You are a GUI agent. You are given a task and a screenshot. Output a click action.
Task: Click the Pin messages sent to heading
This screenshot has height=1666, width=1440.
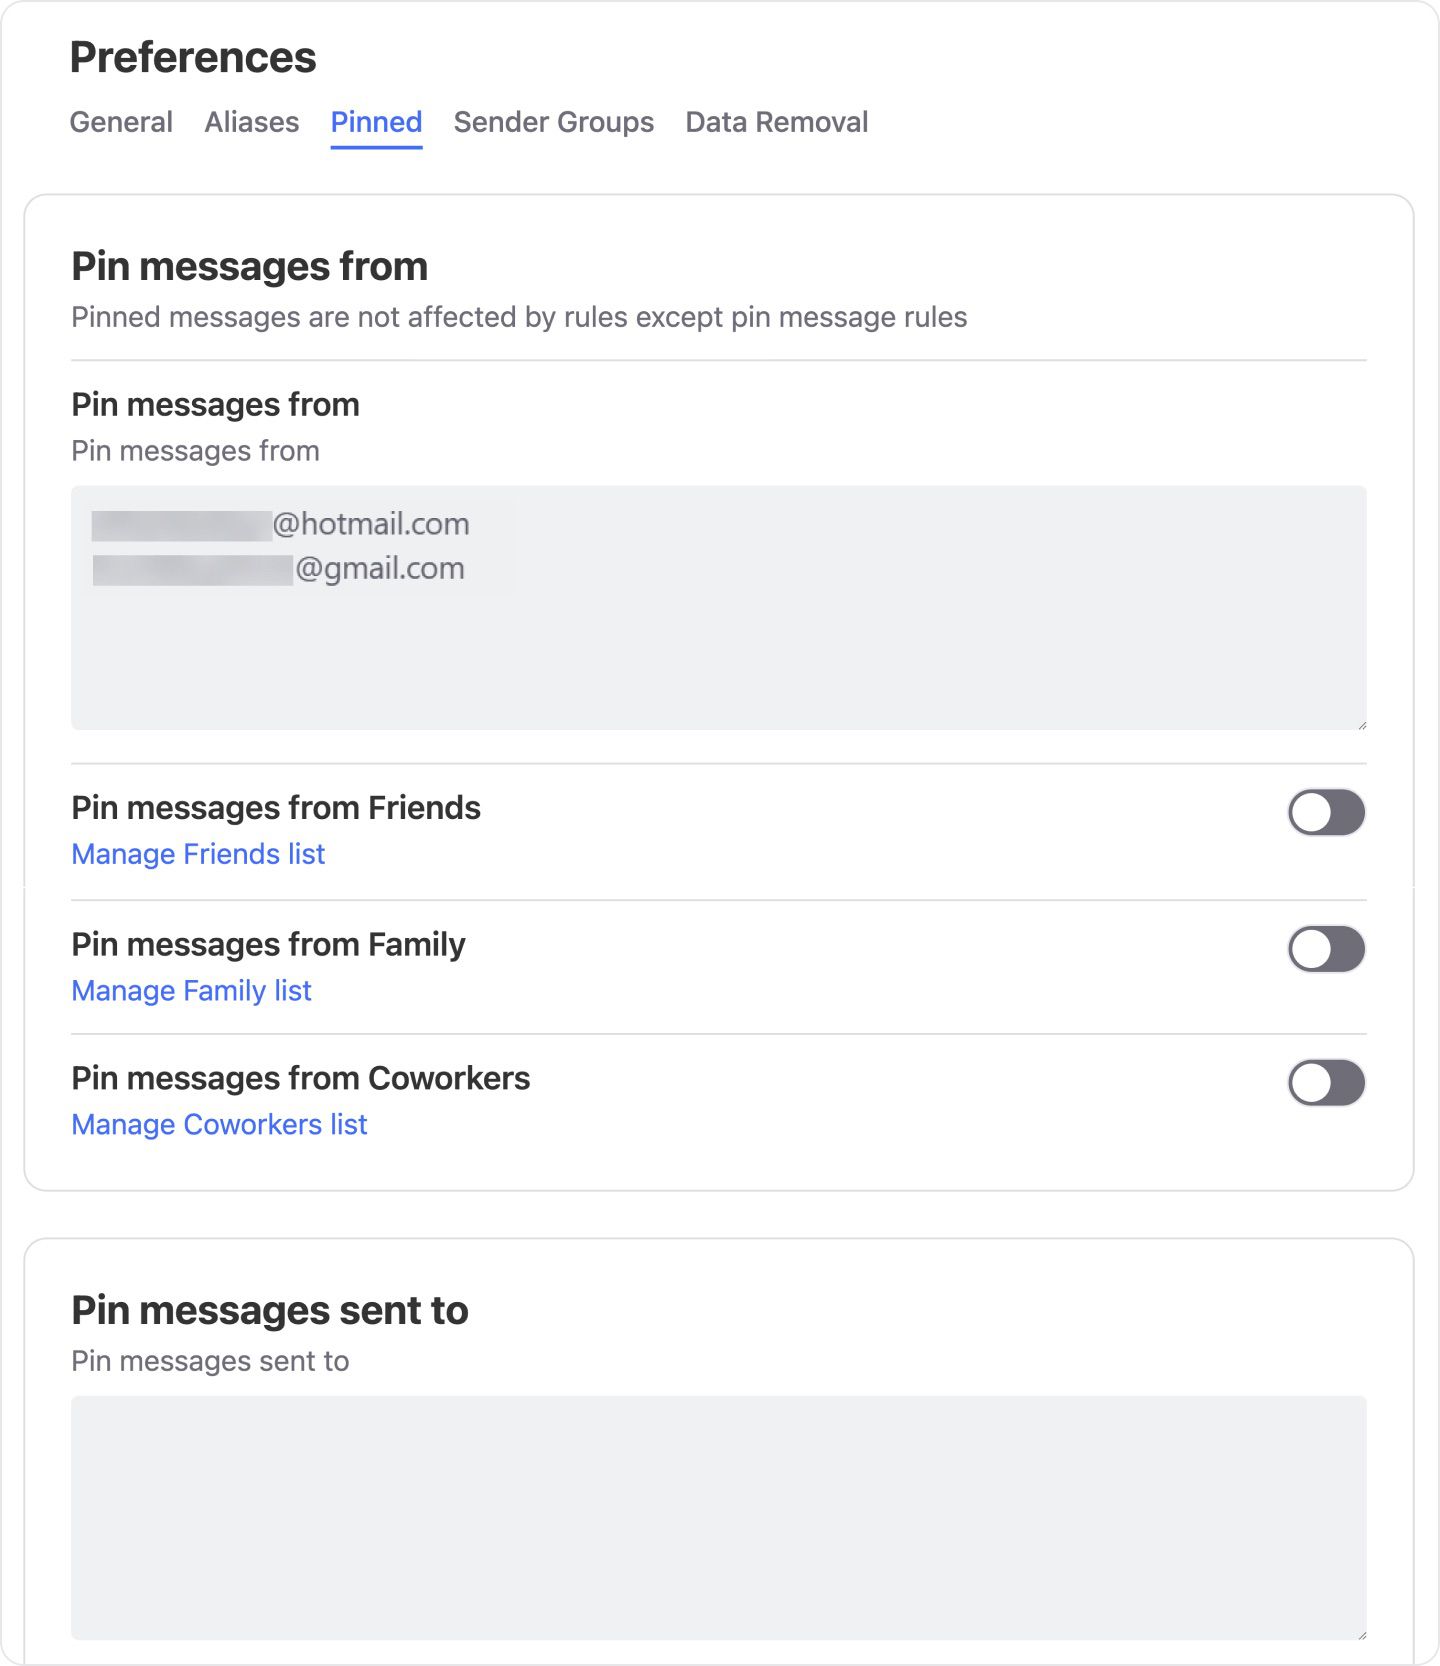[268, 1308]
